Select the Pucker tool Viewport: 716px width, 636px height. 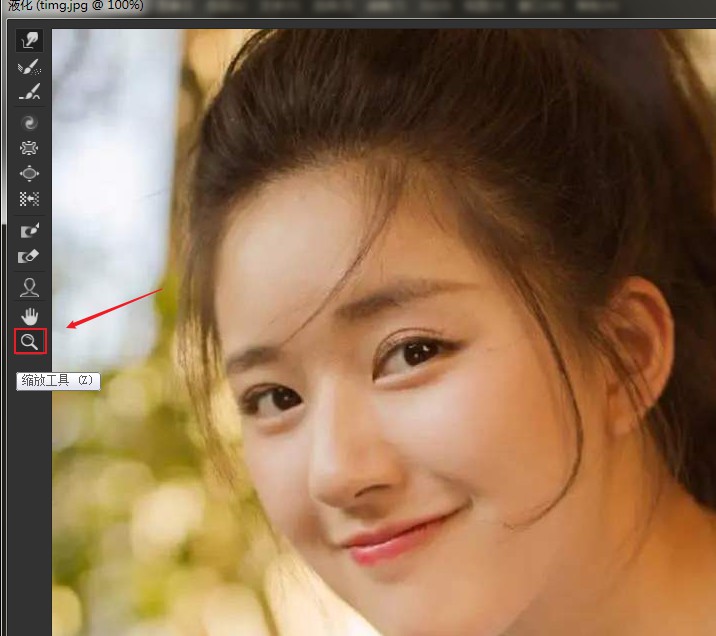(30, 148)
